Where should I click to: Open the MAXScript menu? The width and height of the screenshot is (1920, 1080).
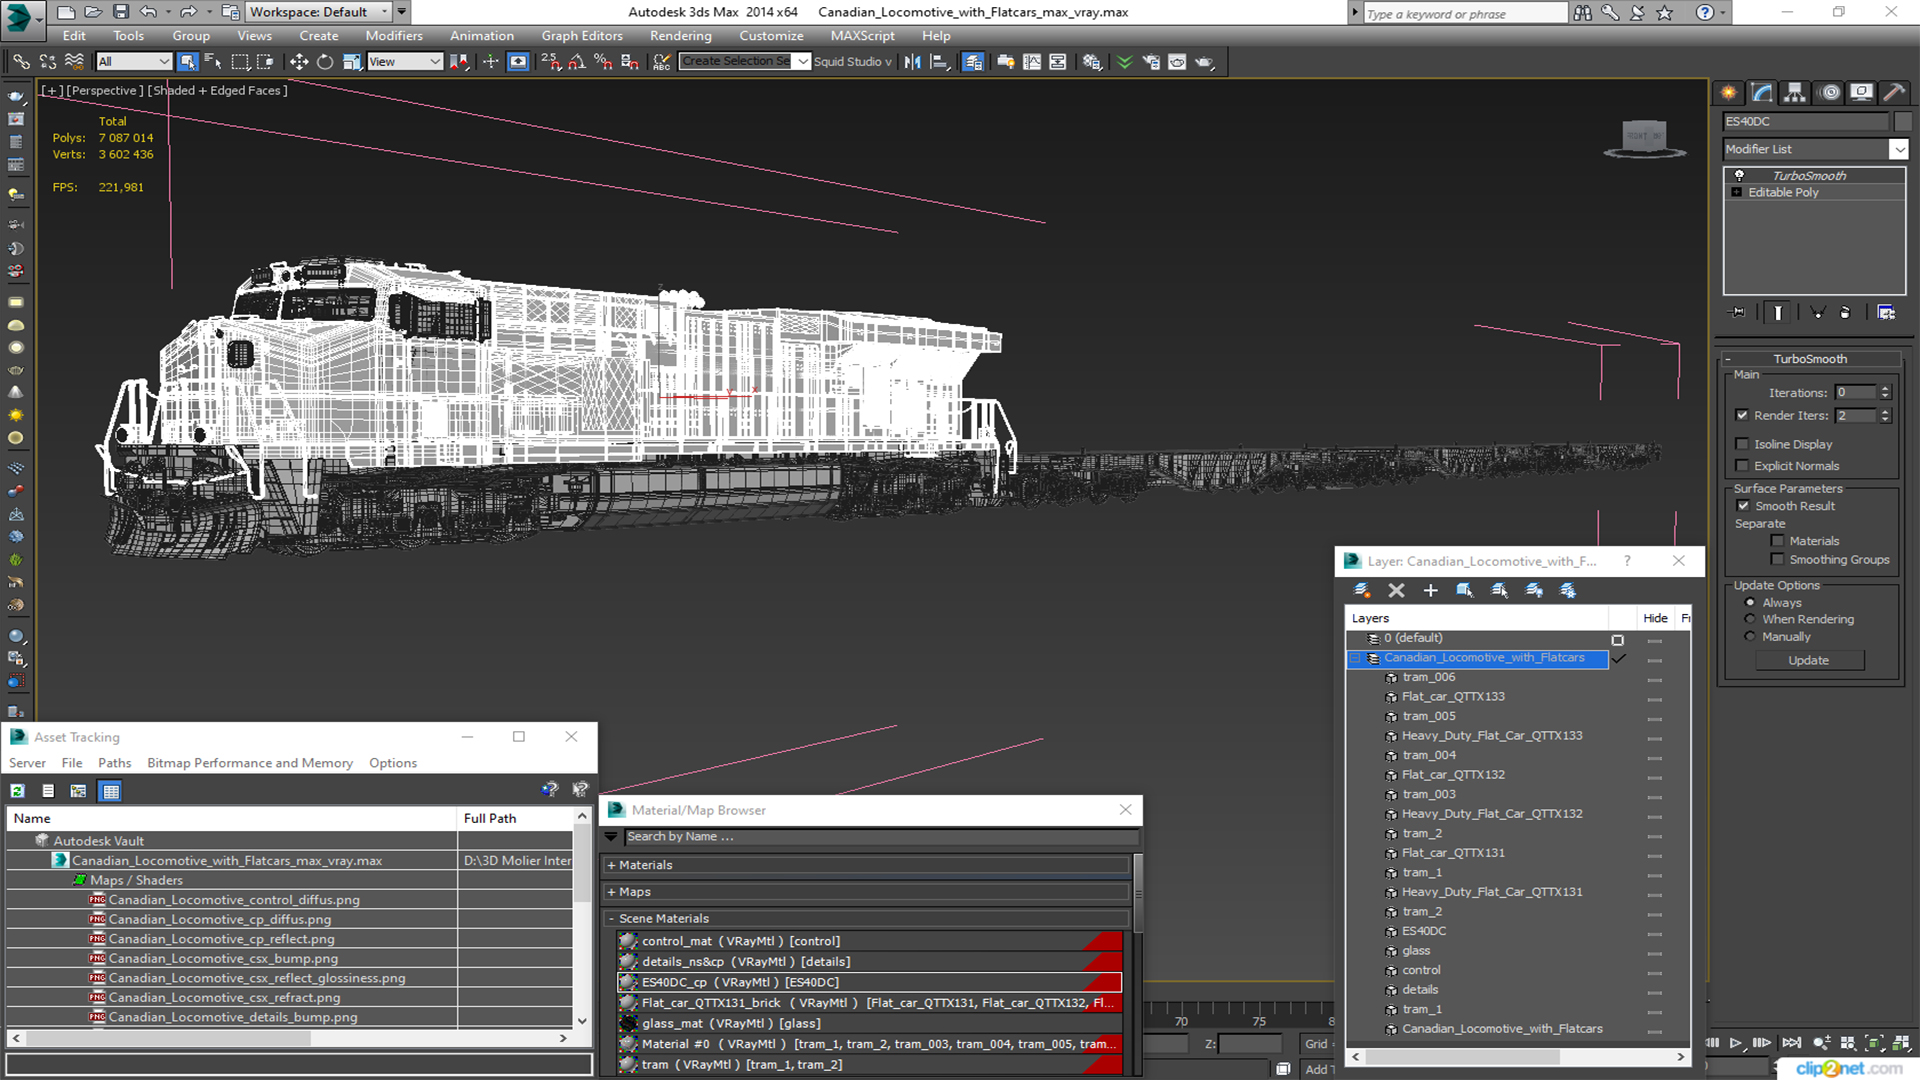tap(863, 36)
